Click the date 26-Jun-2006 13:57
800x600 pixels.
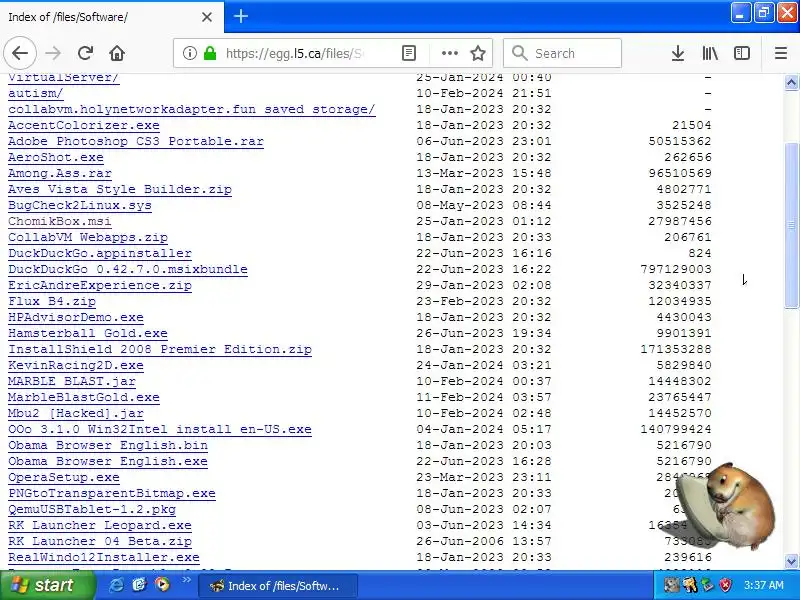point(484,541)
